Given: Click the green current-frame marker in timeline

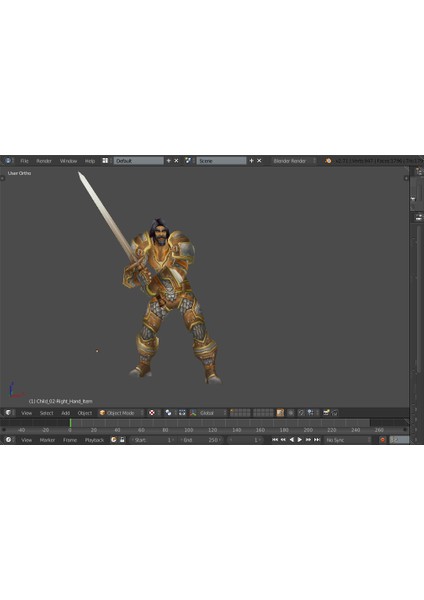Looking at the screenshot, I should tap(70, 423).
